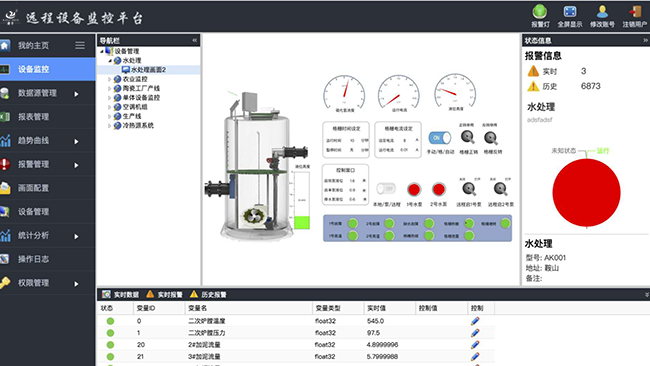This screenshot has height=366, width=650.
Task: Open 全屏显示 fullscreen display icon
Action: [570, 12]
